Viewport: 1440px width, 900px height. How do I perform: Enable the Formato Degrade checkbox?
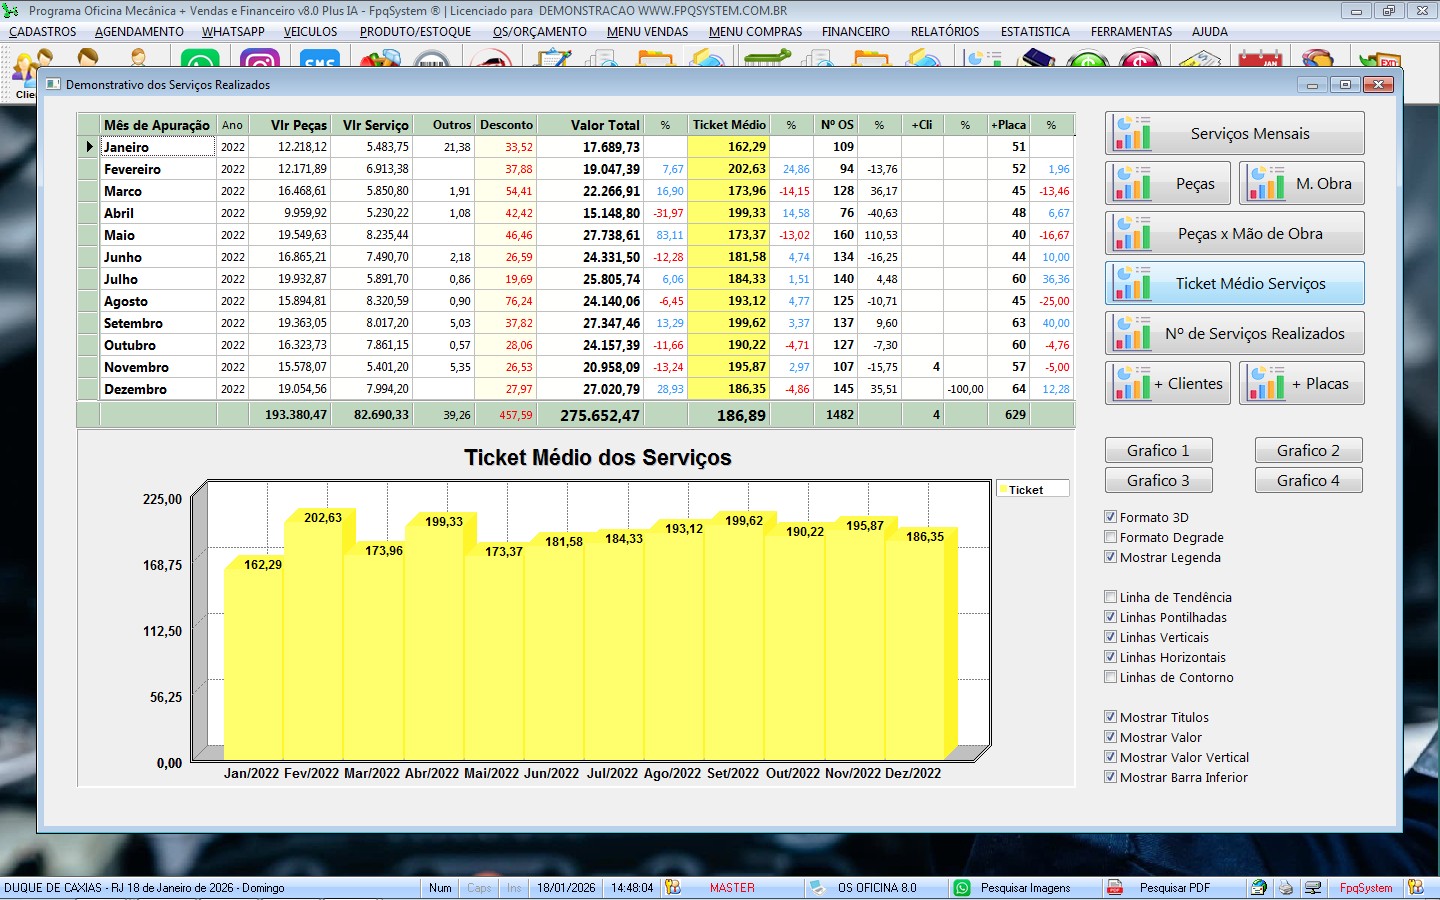[x=1110, y=537]
